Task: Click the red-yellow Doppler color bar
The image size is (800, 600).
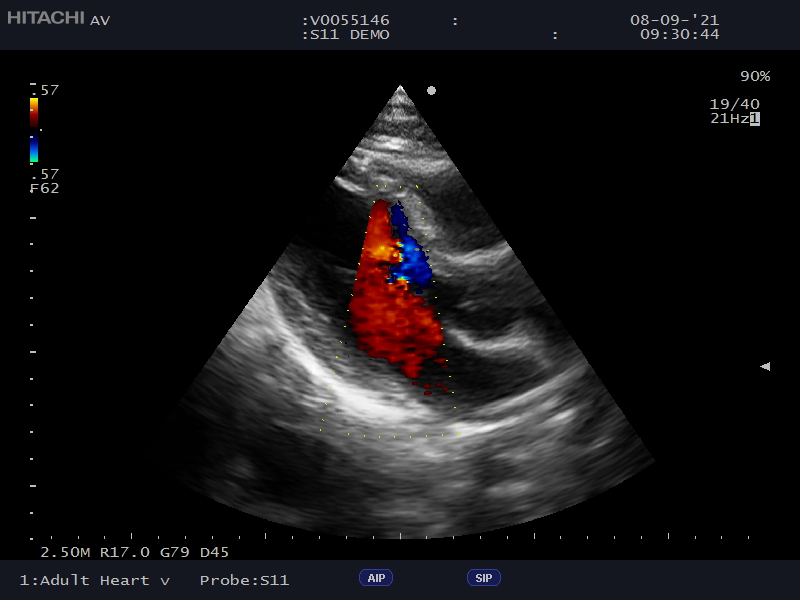Action: coord(34,112)
